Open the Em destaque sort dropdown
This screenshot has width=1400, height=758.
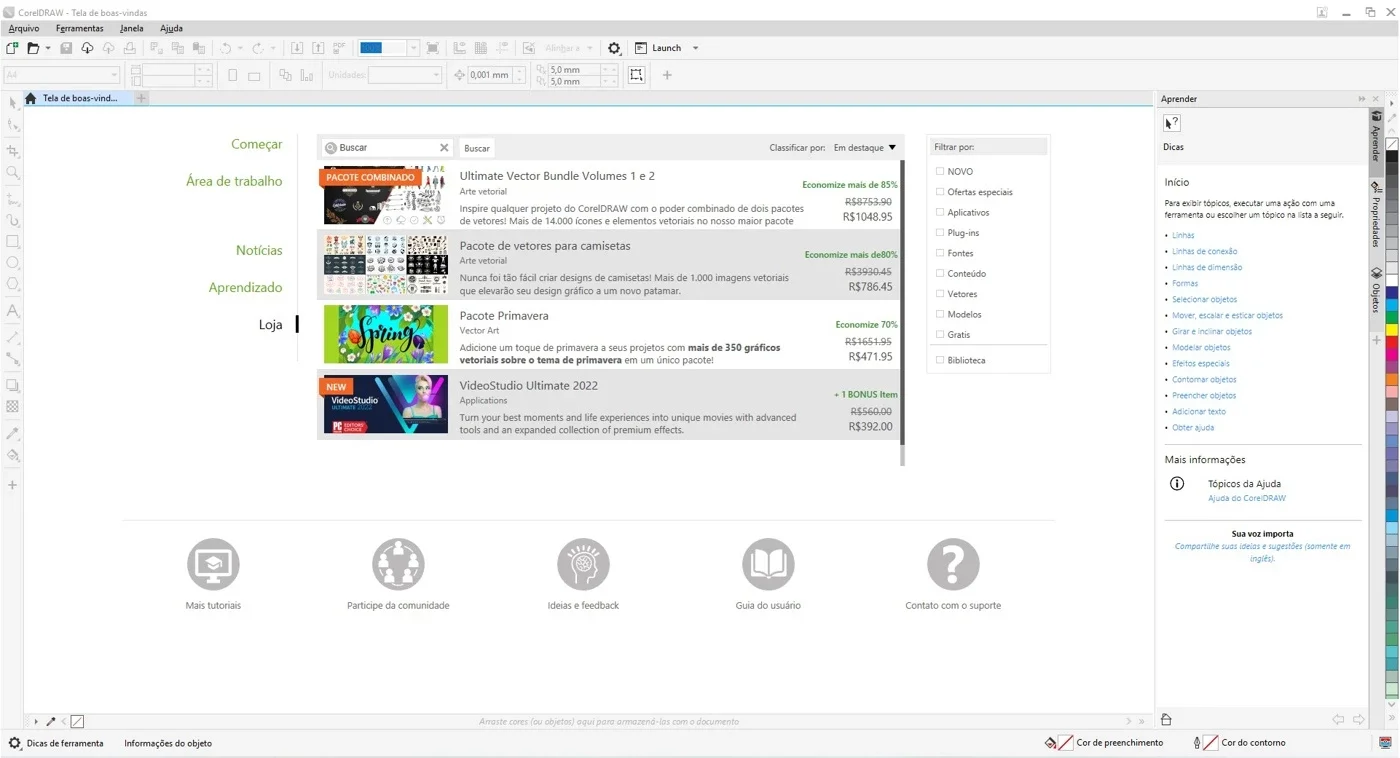(x=865, y=148)
